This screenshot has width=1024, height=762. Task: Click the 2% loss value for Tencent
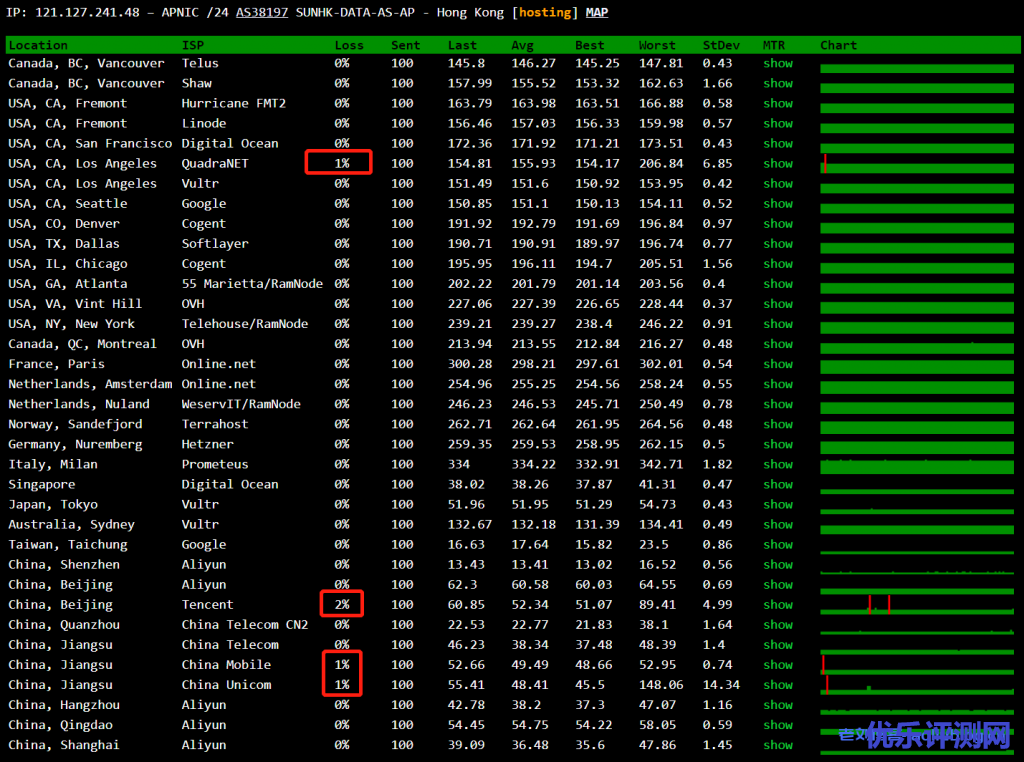(342, 604)
